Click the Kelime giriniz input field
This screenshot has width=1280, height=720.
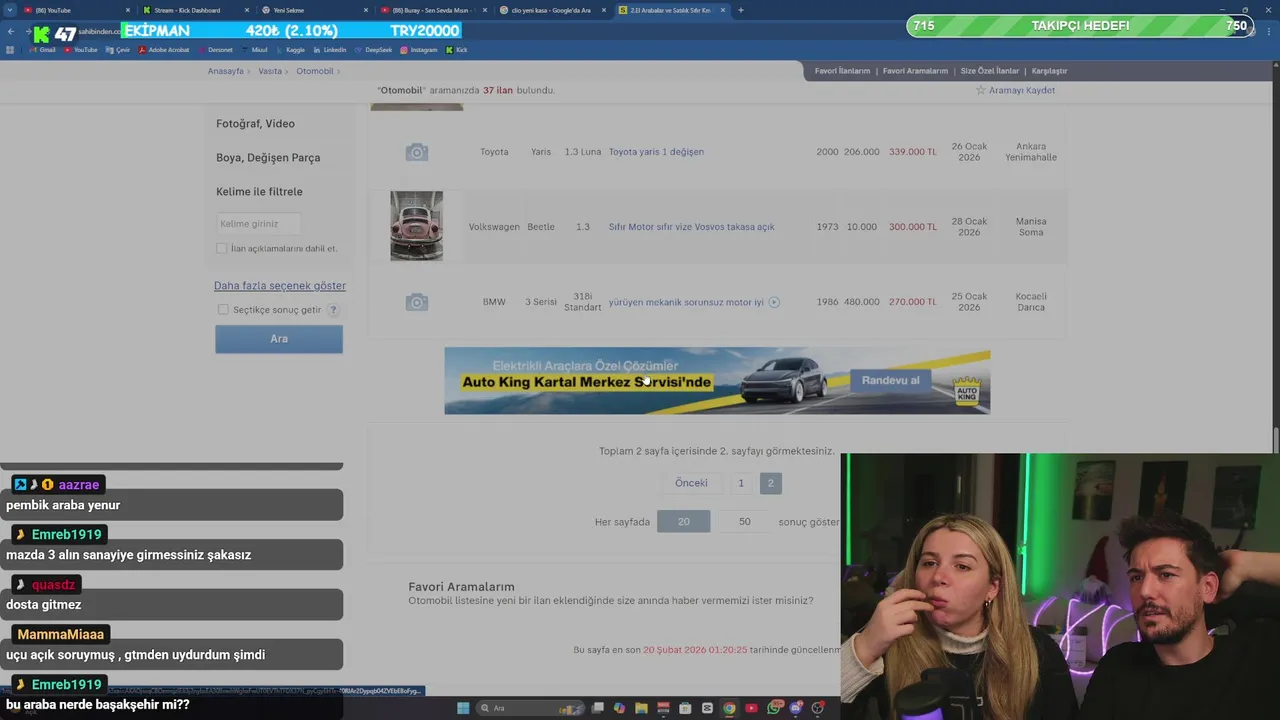pos(258,224)
